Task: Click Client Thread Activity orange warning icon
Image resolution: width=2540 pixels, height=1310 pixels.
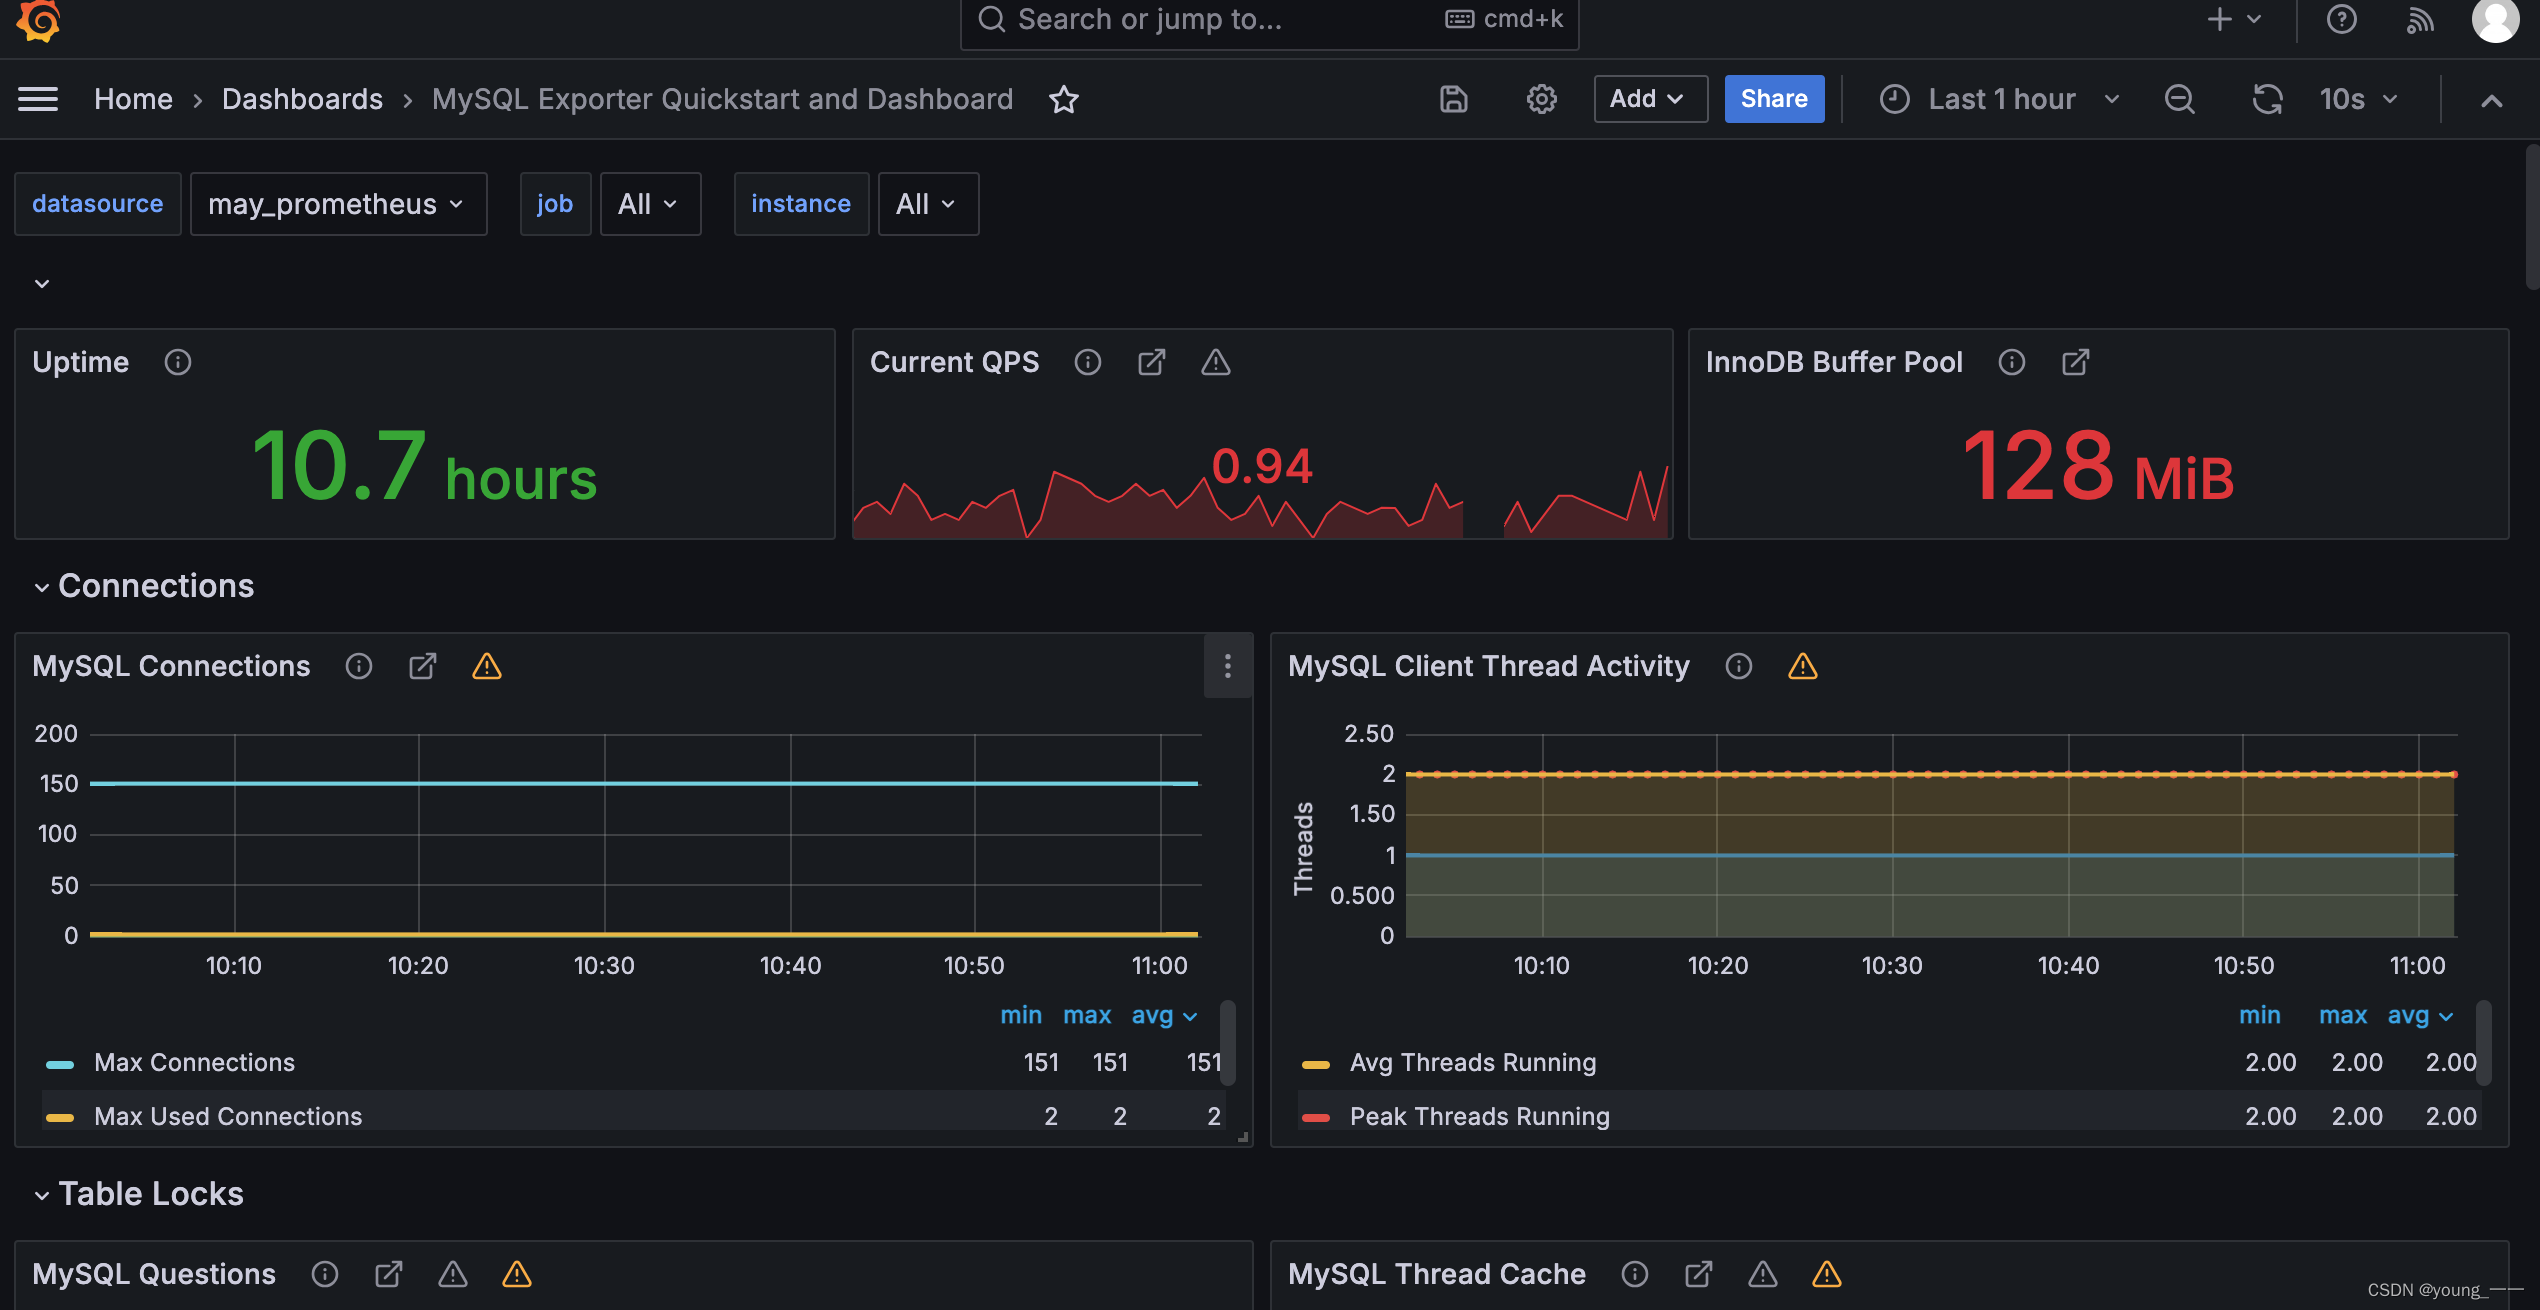Action: (x=1803, y=666)
